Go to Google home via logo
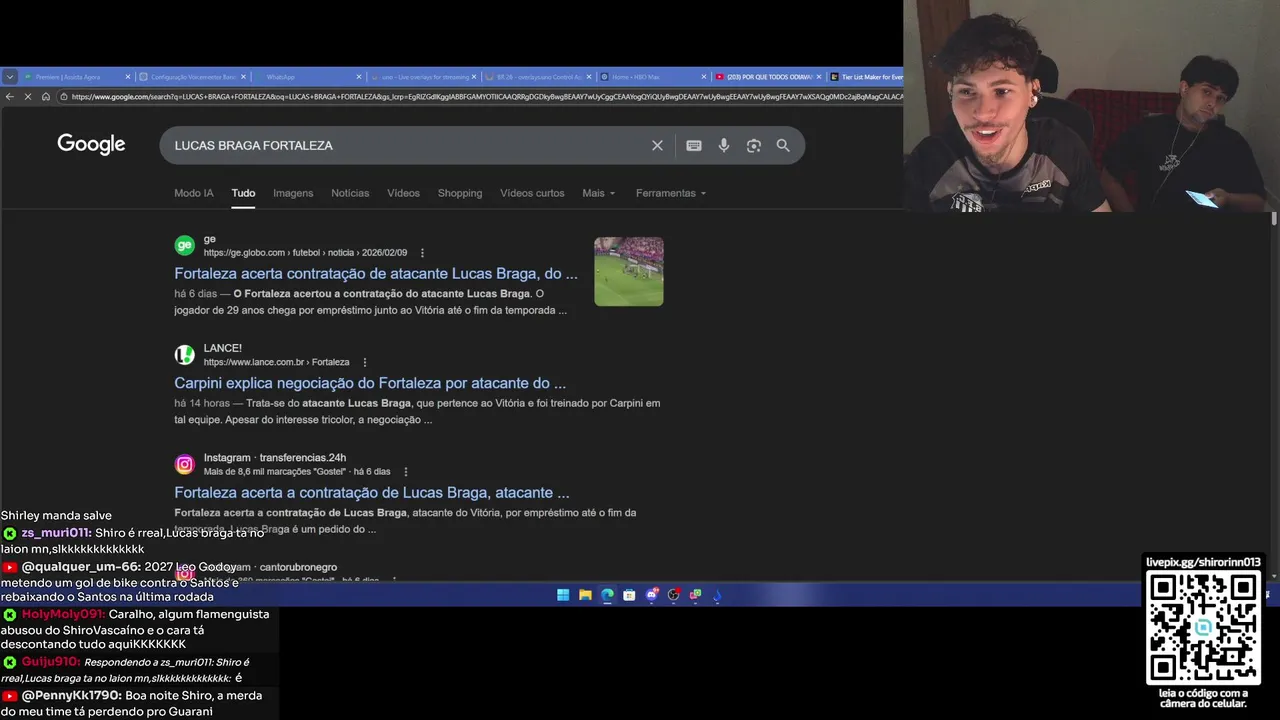This screenshot has width=1280, height=720. (x=91, y=145)
